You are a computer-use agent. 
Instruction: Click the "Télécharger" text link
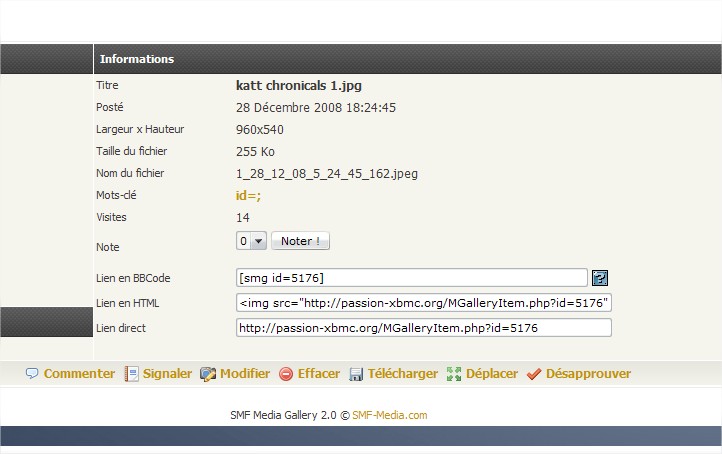click(x=403, y=374)
